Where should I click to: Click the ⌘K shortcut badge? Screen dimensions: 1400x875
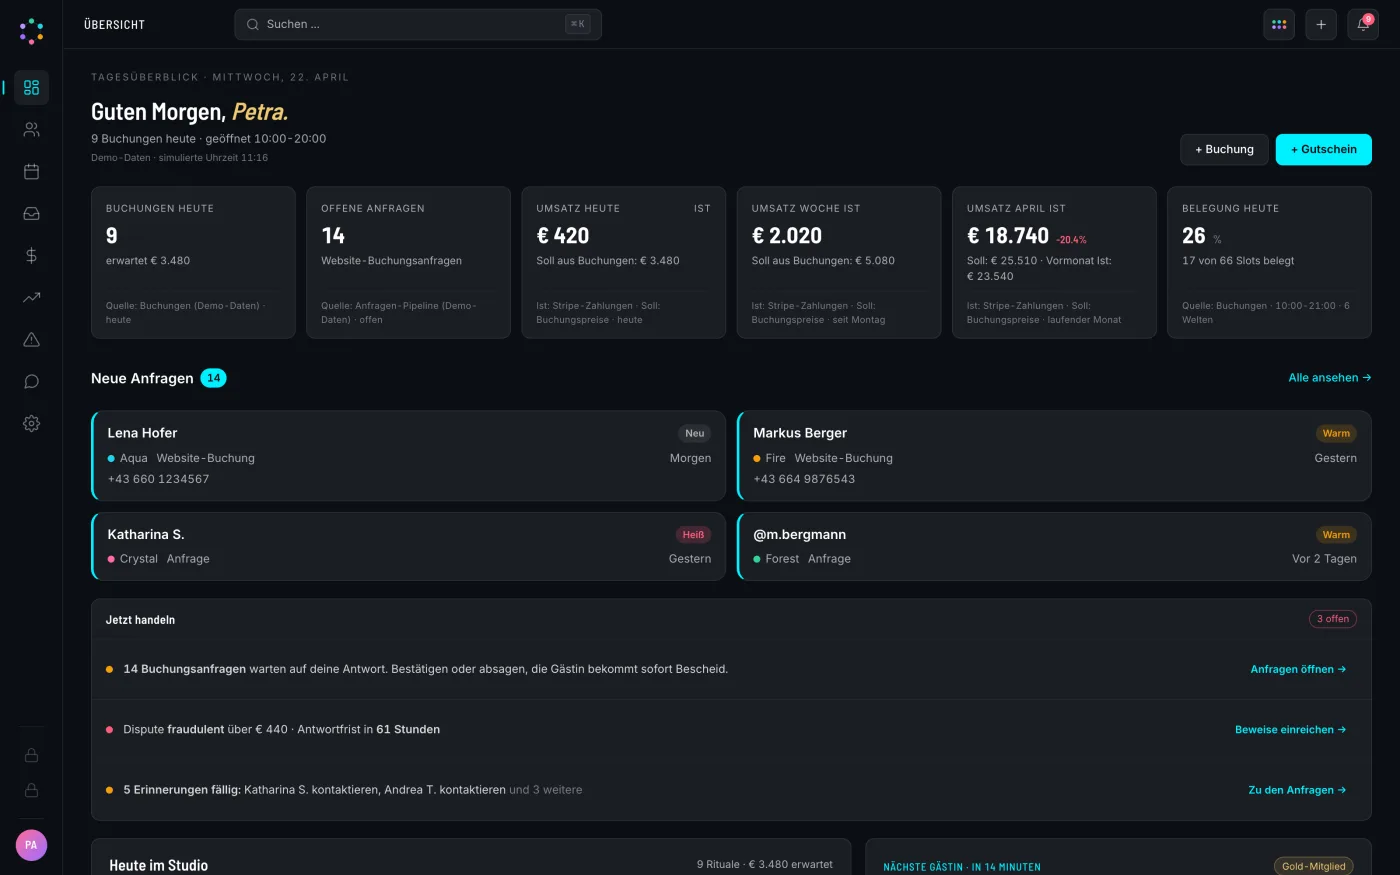point(578,25)
